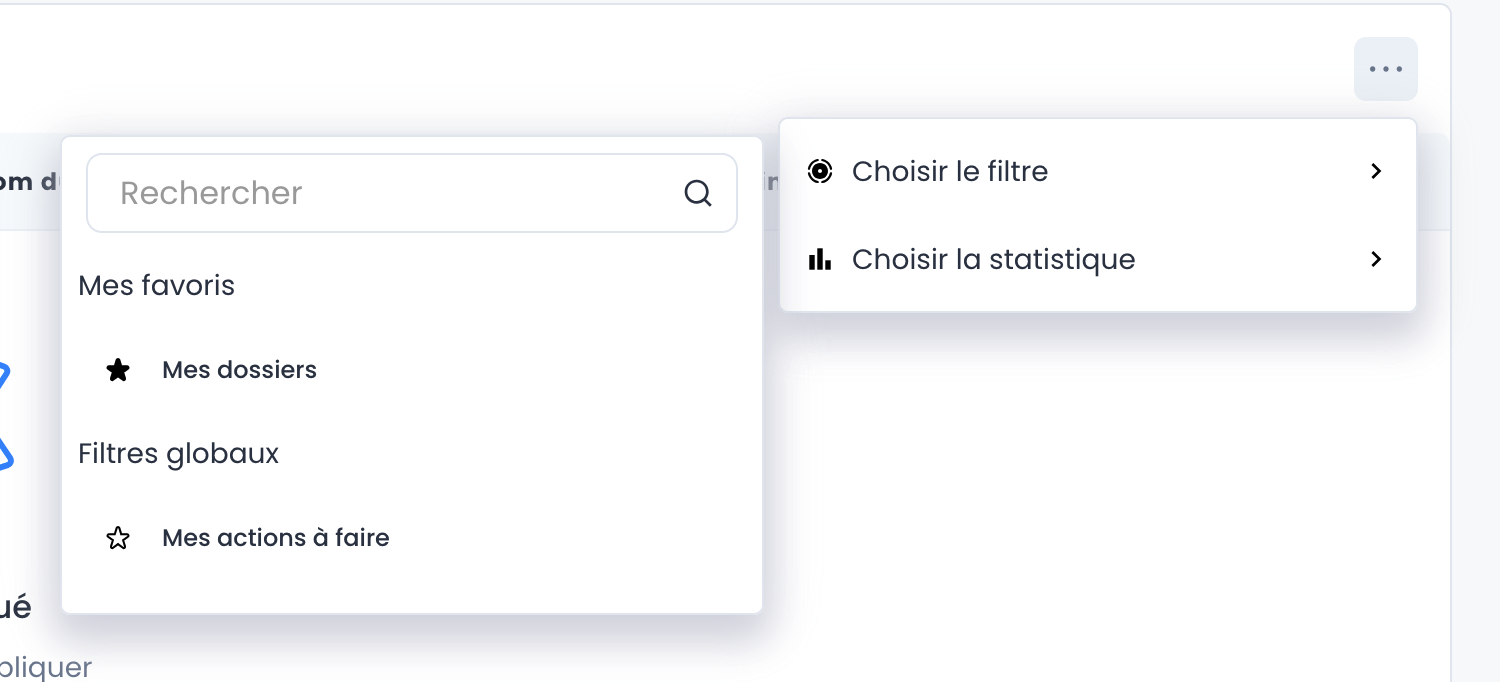Click the cut-off column header right of search panel

pos(770,181)
